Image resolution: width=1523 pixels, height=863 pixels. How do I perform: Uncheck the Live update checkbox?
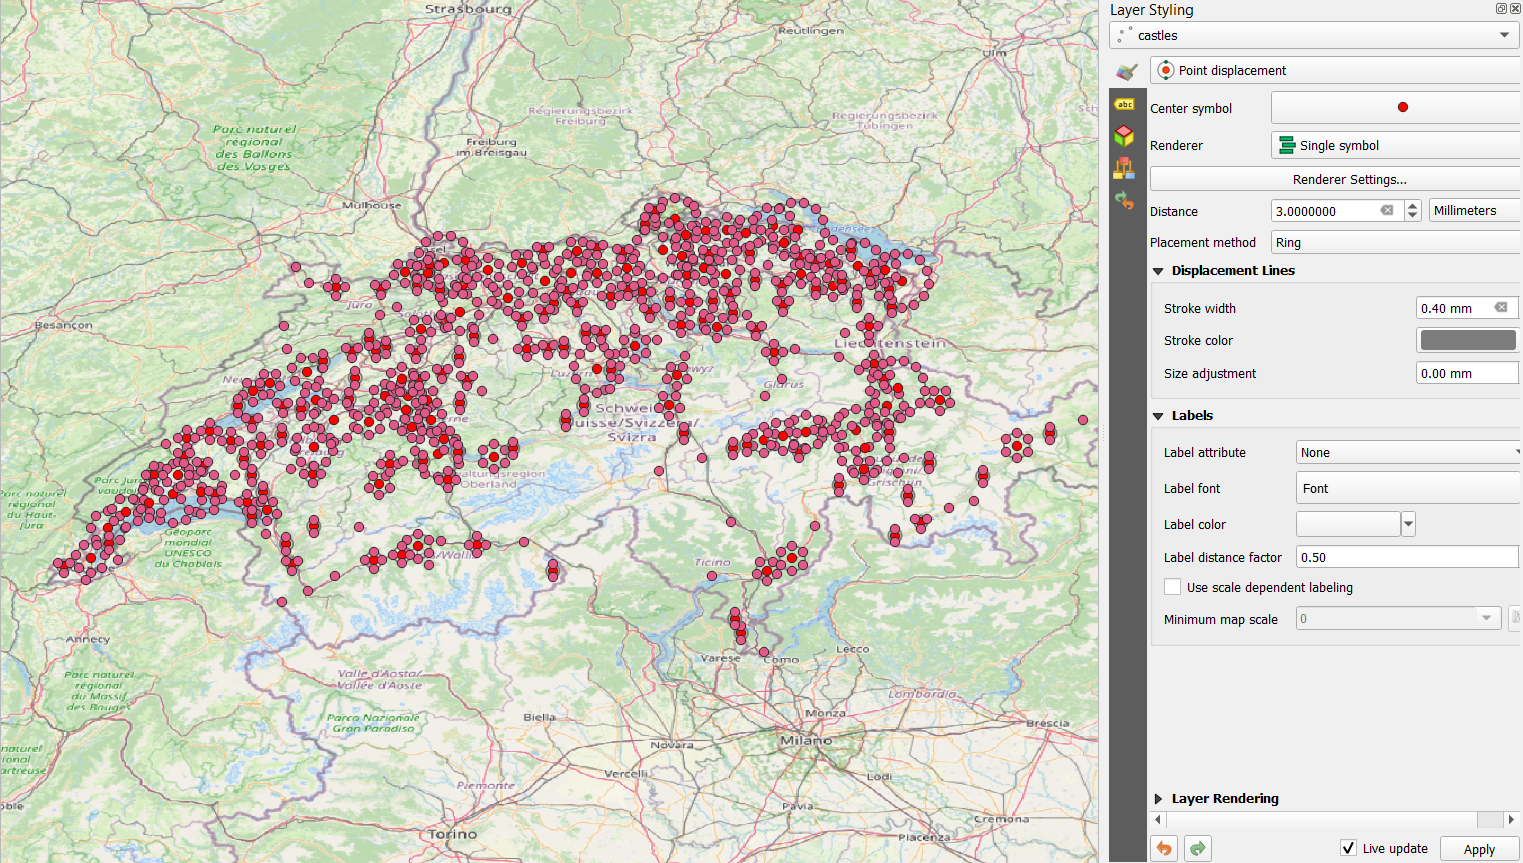click(1349, 848)
